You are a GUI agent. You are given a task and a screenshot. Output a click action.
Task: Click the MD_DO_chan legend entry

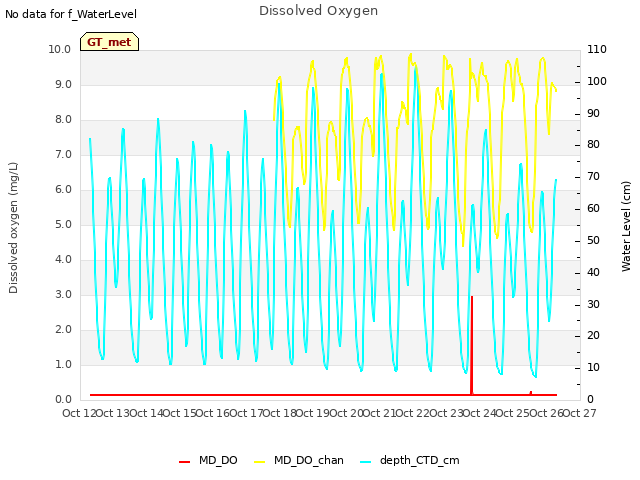click(x=299, y=460)
